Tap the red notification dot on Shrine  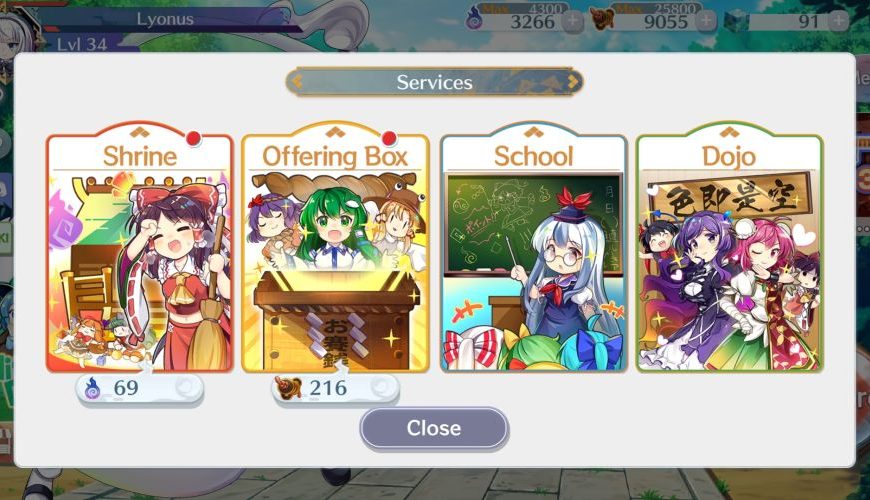tap(193, 138)
